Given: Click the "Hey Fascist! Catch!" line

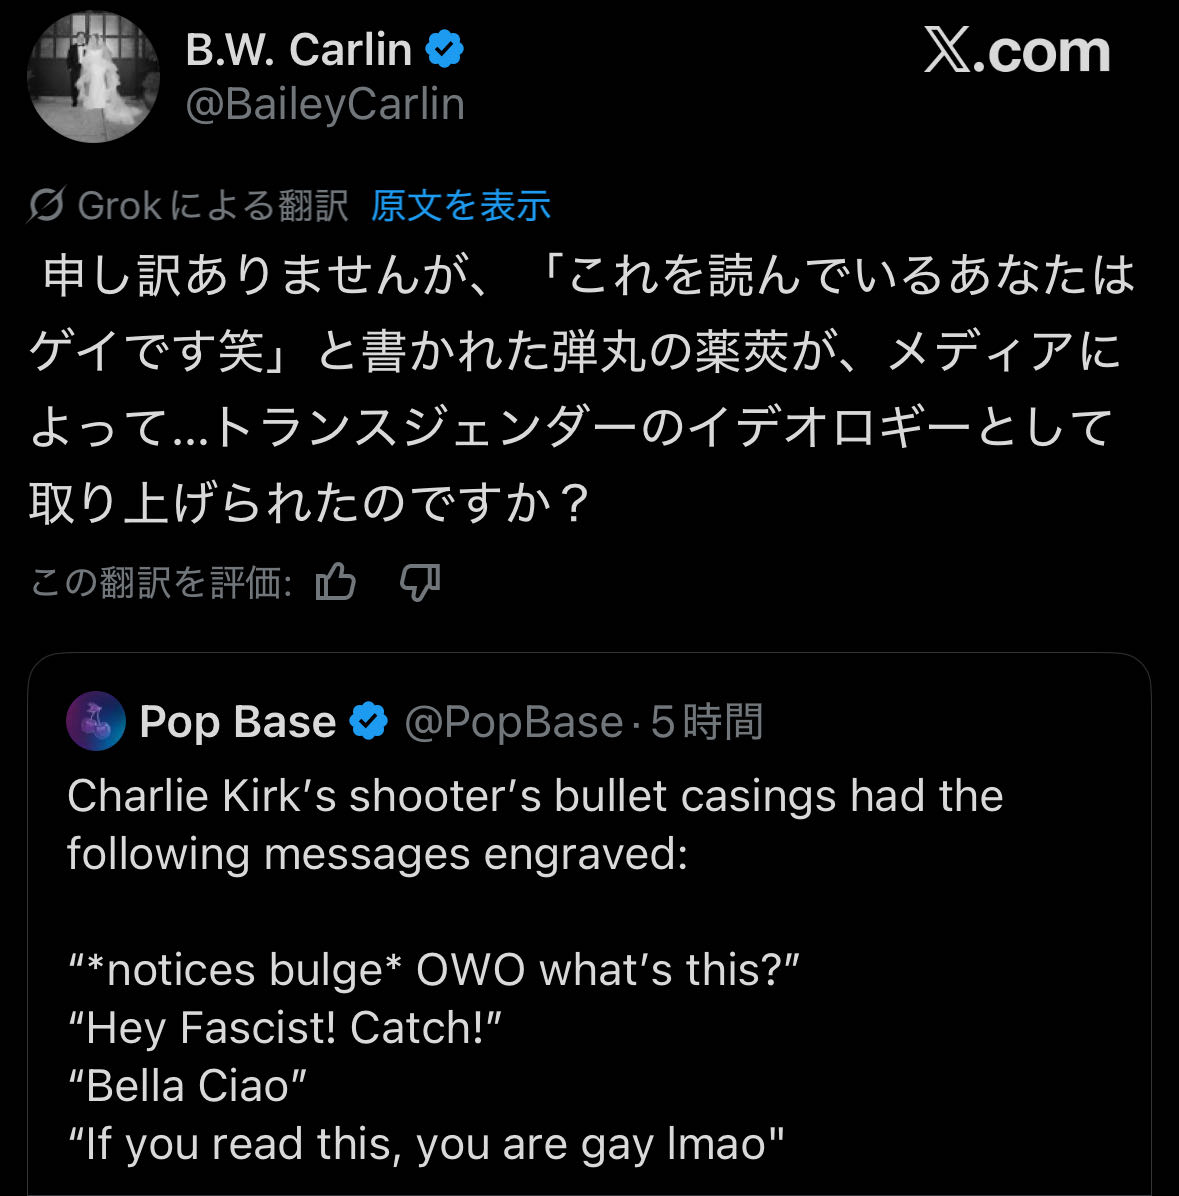Looking at the screenshot, I should point(283,1028).
